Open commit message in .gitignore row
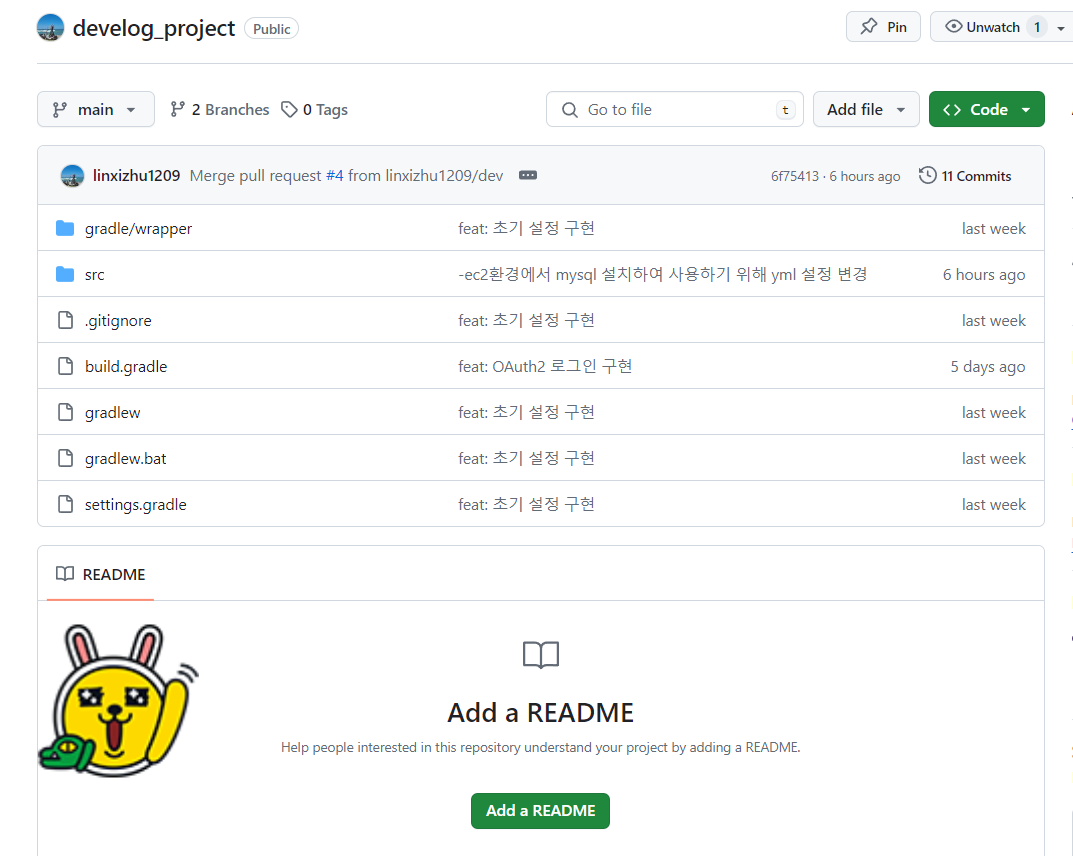The image size is (1073, 856). (526, 320)
